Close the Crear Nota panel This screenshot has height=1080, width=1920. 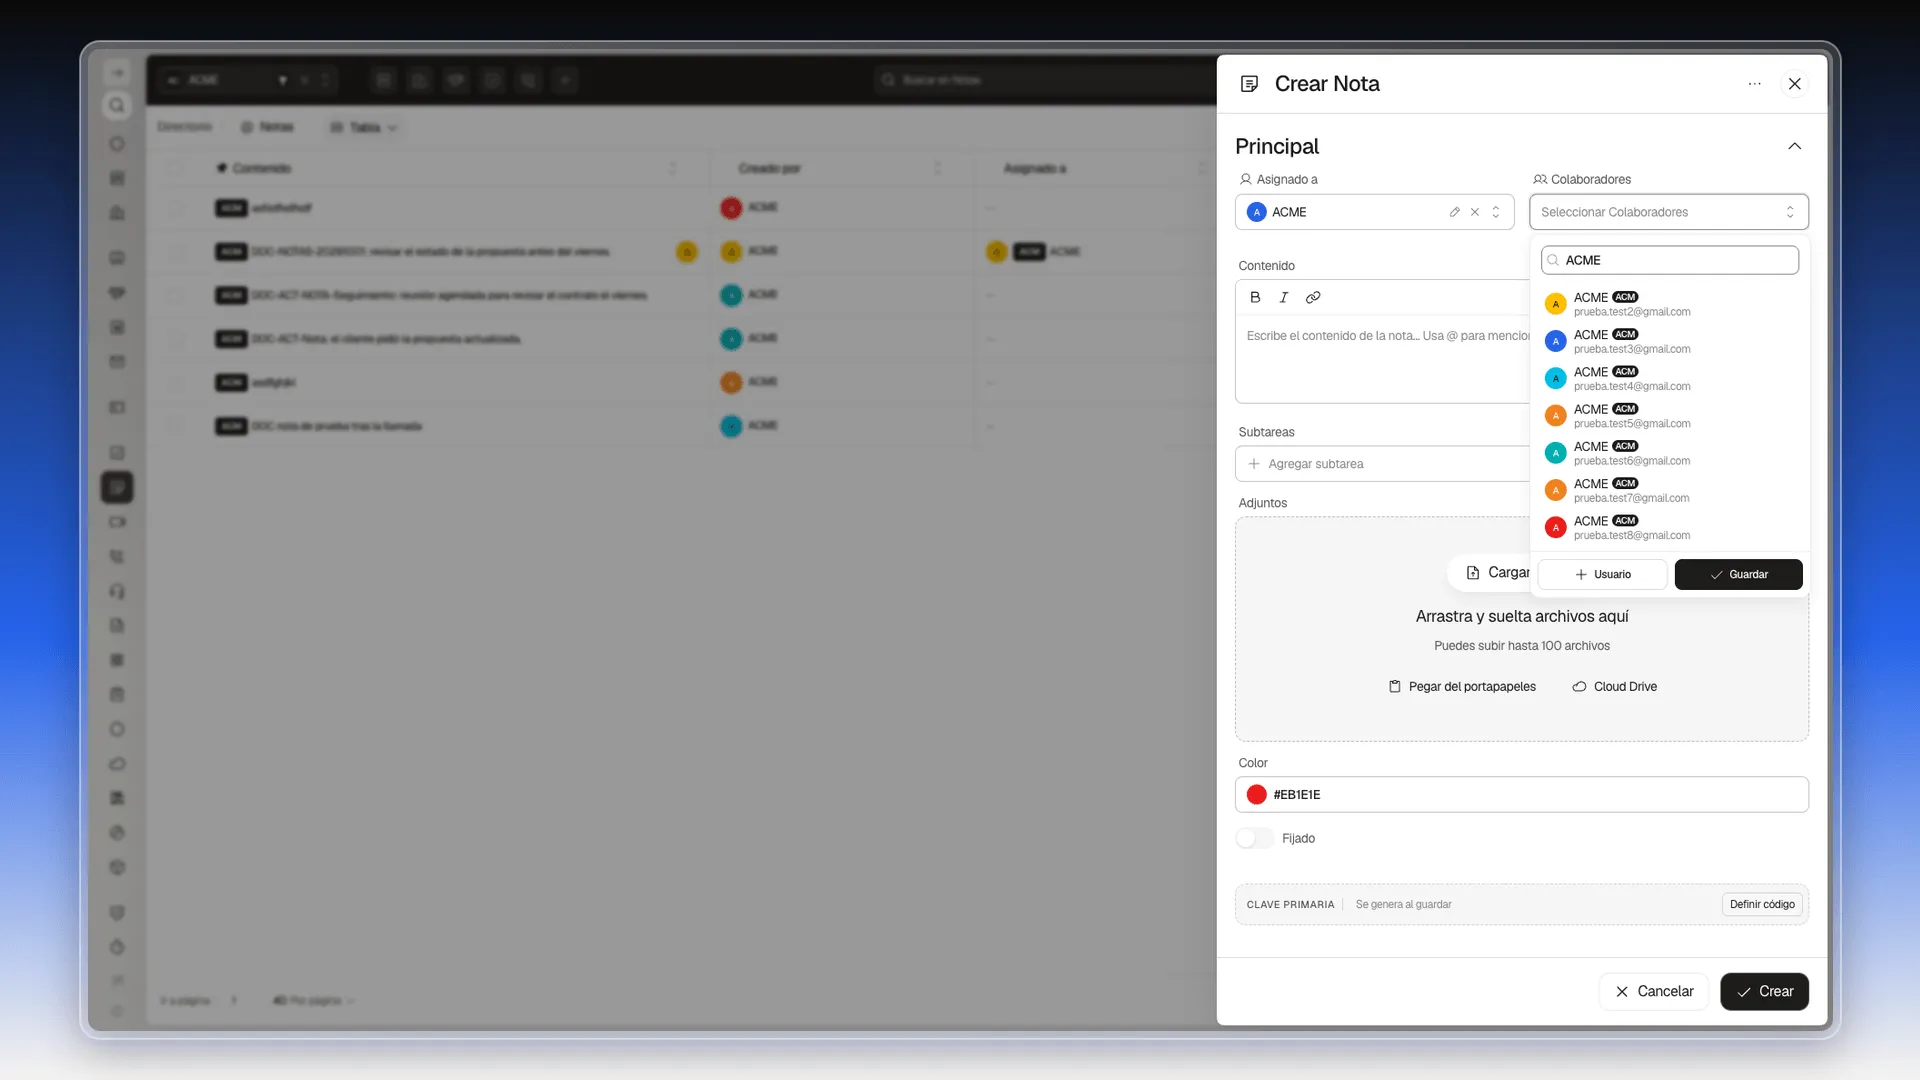coord(1795,84)
